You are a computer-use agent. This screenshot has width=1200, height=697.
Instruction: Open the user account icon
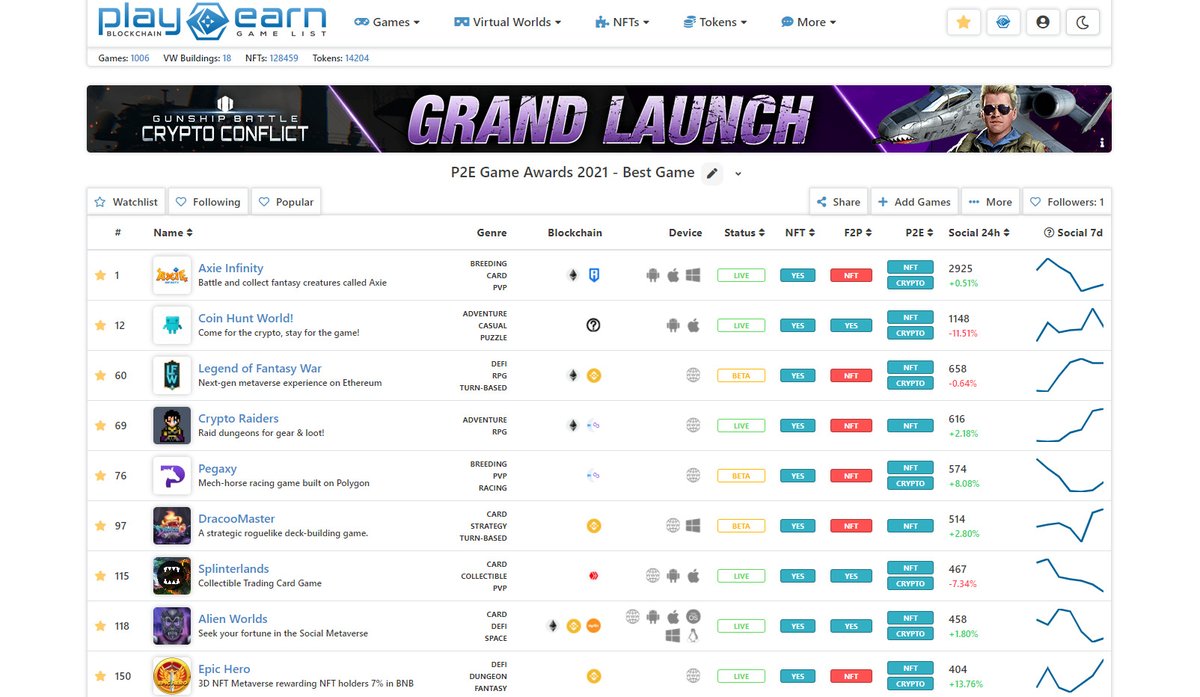[x=1043, y=22]
